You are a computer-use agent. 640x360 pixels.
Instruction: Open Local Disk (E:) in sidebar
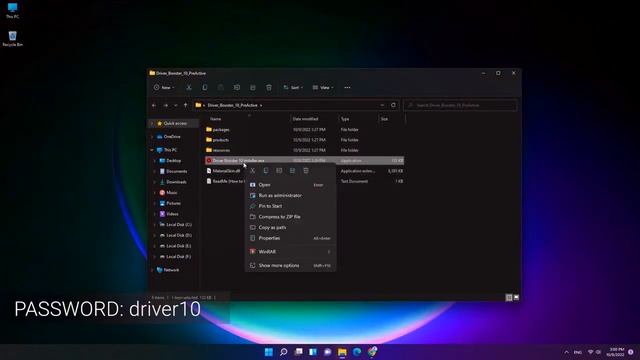[x=179, y=246]
